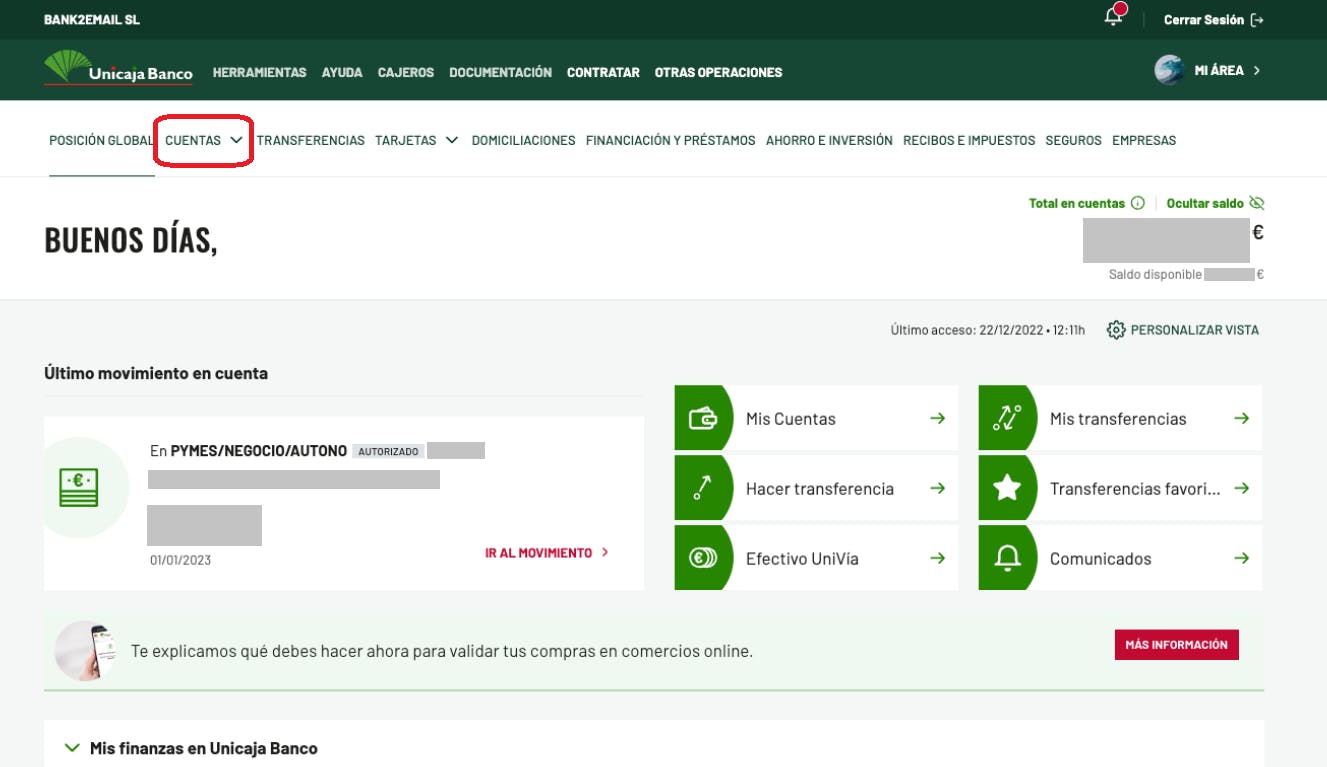Screen dimensions: 1327x767
Task: Toggle Ocultar saldo eye icon
Action: (x=1257, y=203)
